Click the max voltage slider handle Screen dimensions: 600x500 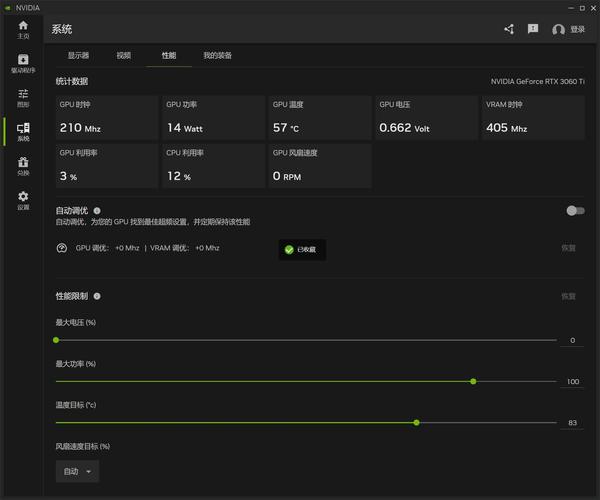pos(56,340)
